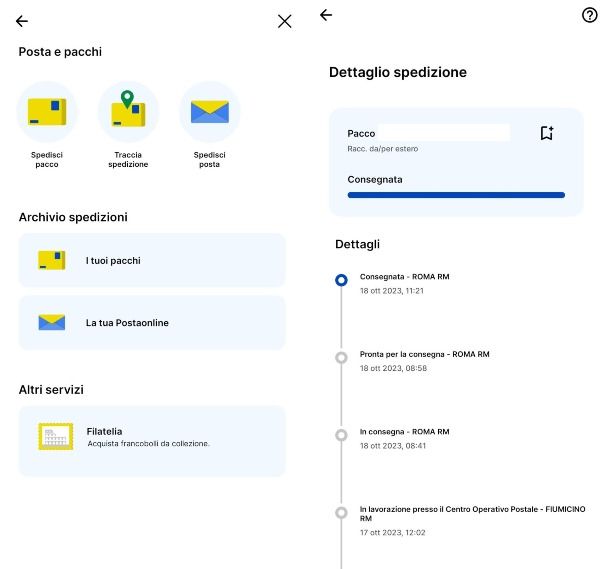Screen dimensions: 610x569
Task: Open Spedisci pacco yellow box icon
Action: (47, 112)
